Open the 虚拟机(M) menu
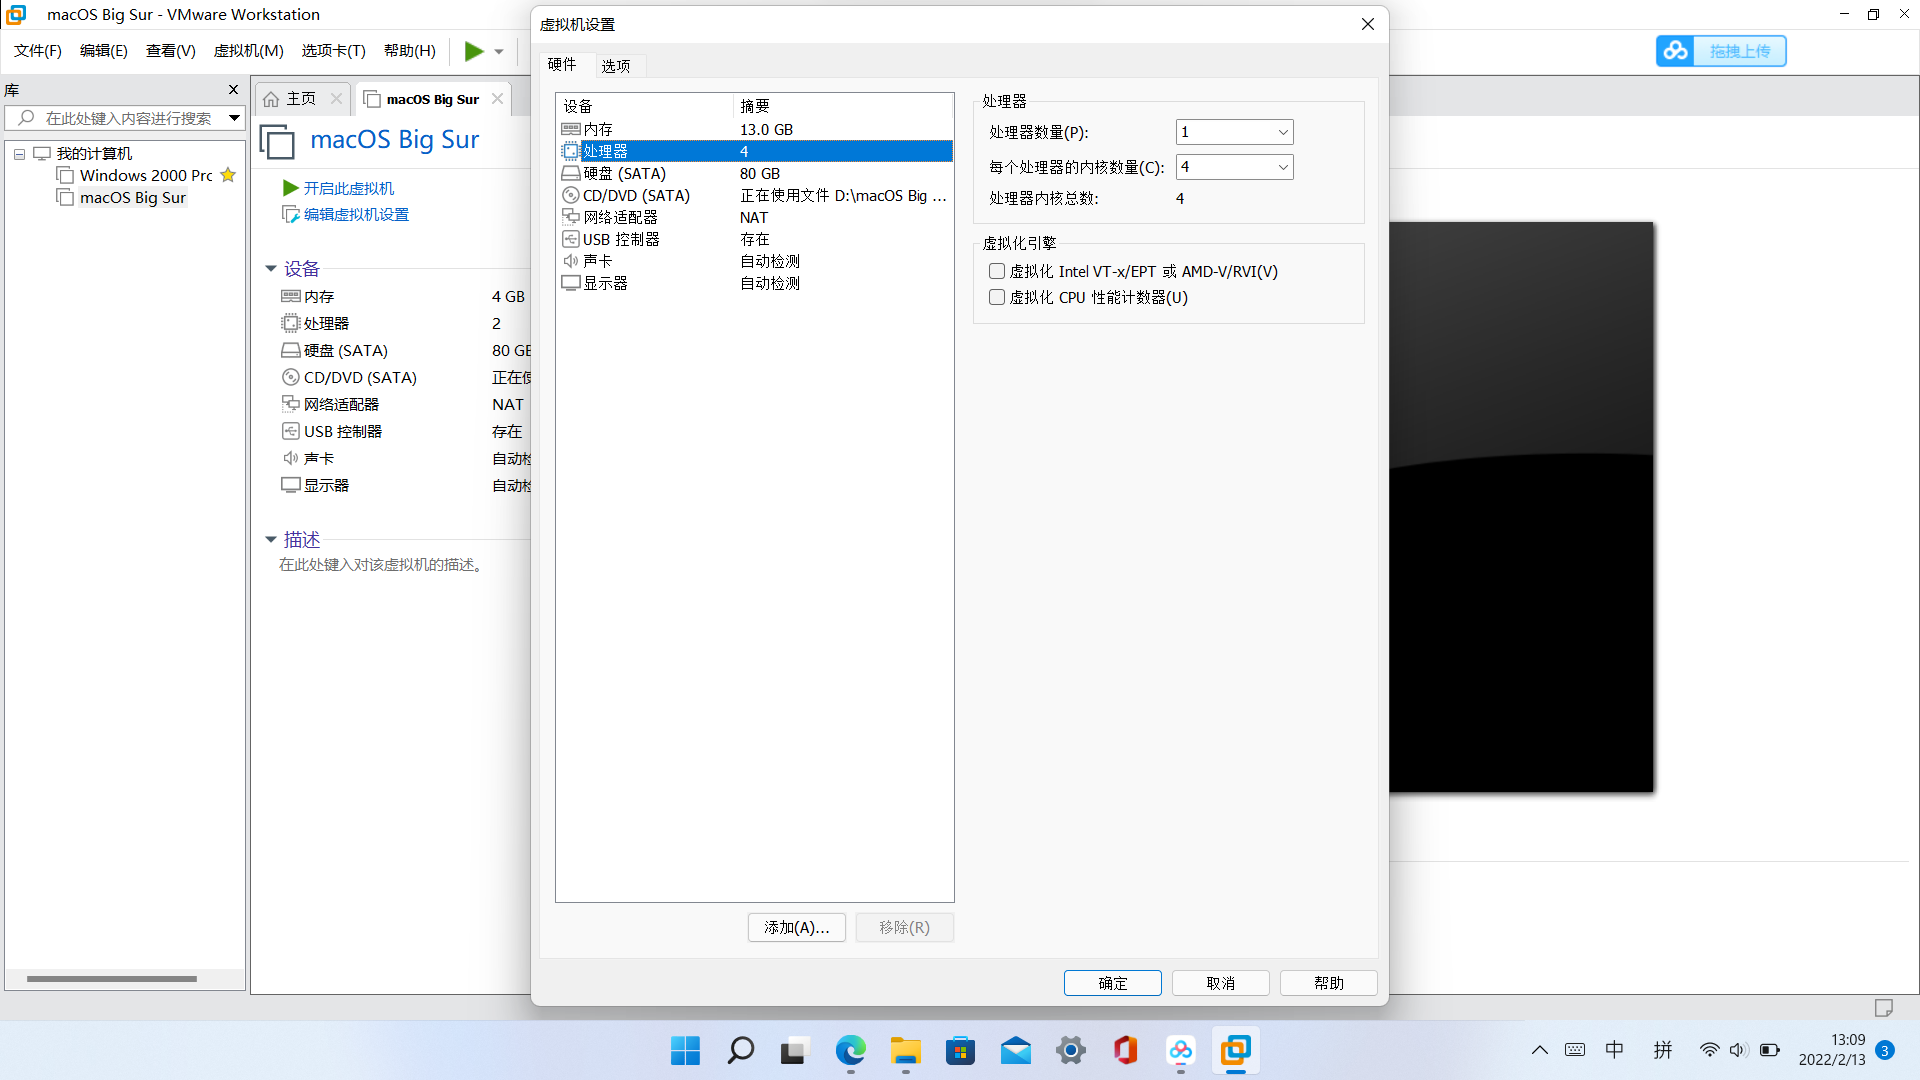Screen dimensions: 1920x1080 pos(248,50)
